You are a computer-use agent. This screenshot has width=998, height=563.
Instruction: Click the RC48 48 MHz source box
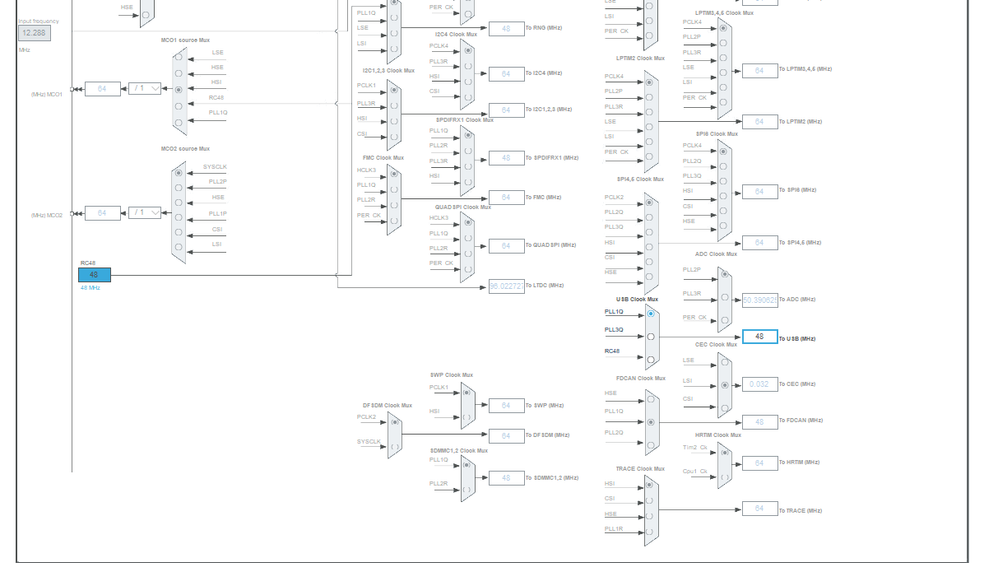tap(94, 275)
